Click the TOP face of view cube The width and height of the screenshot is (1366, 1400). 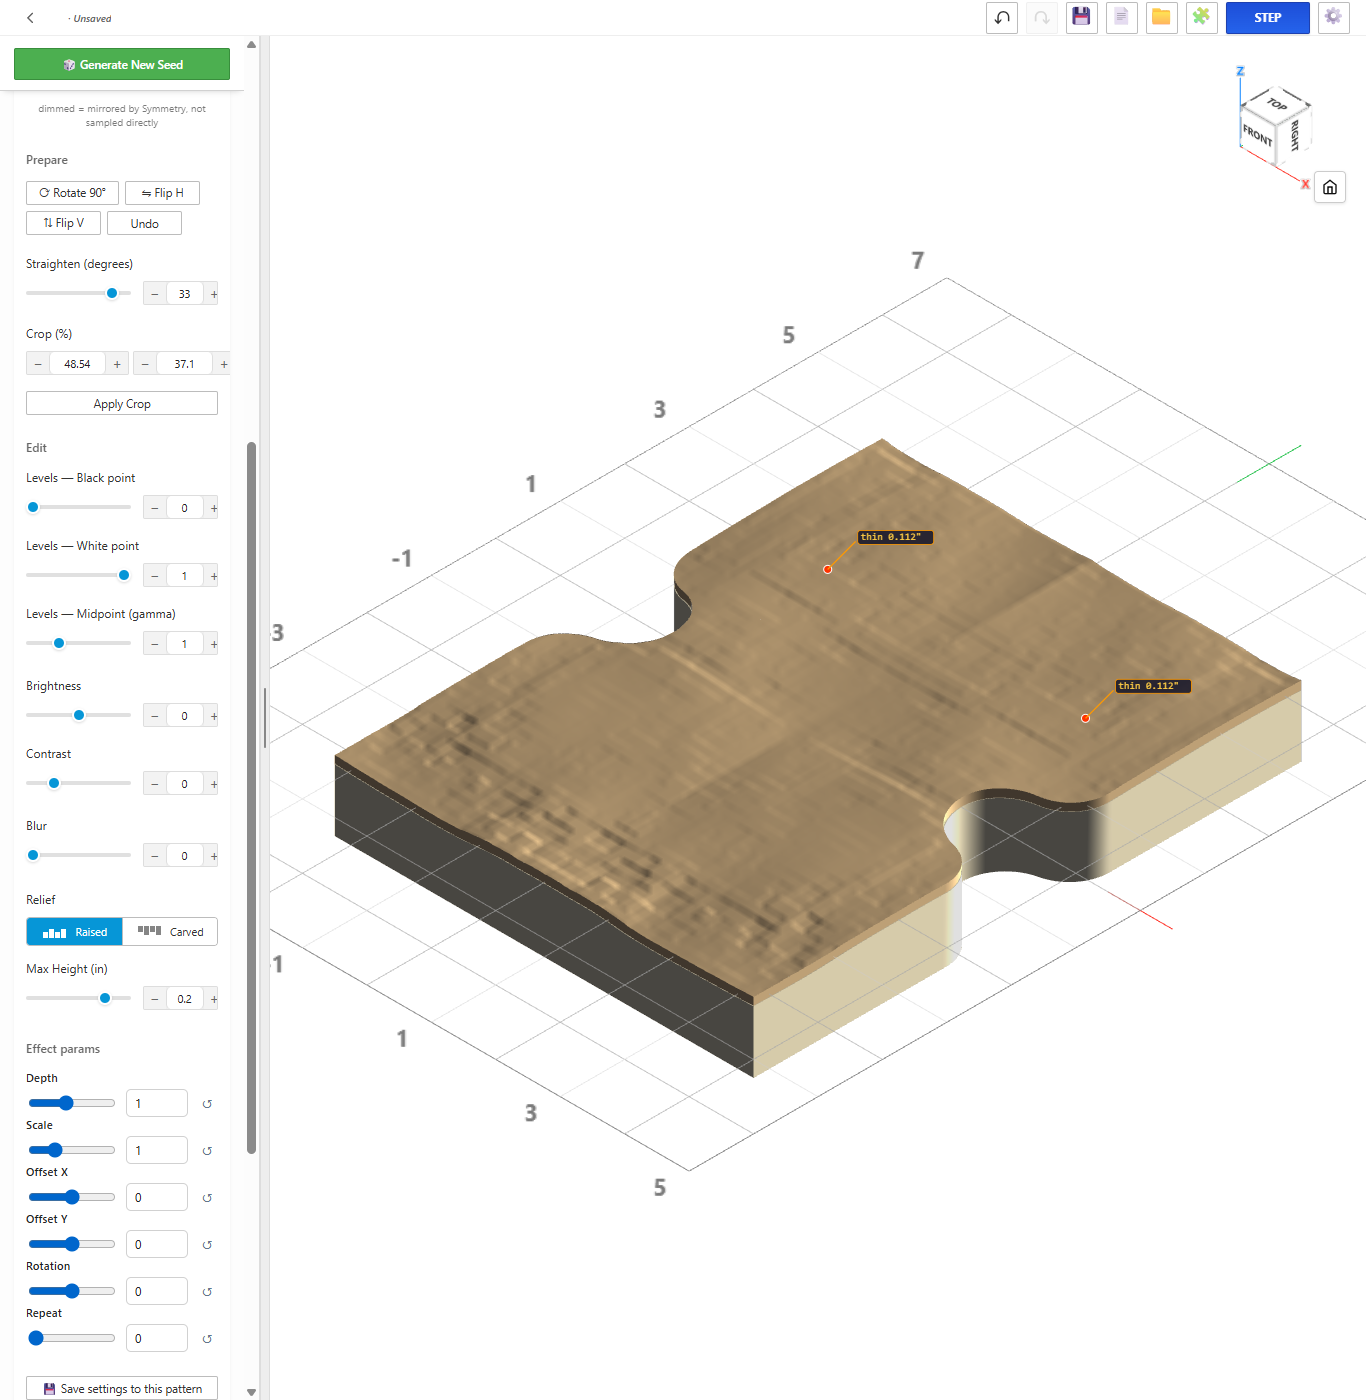click(1277, 103)
